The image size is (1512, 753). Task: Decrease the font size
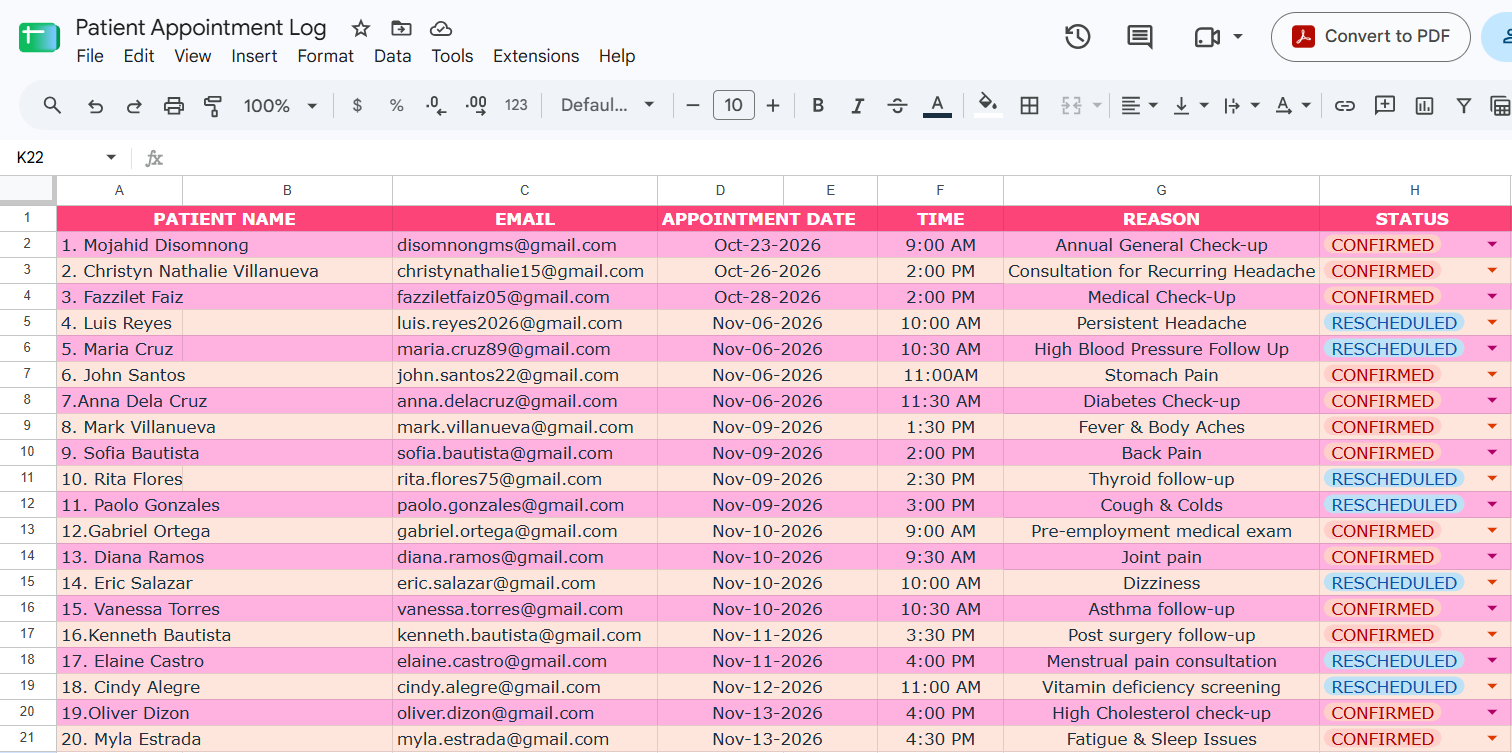point(693,105)
